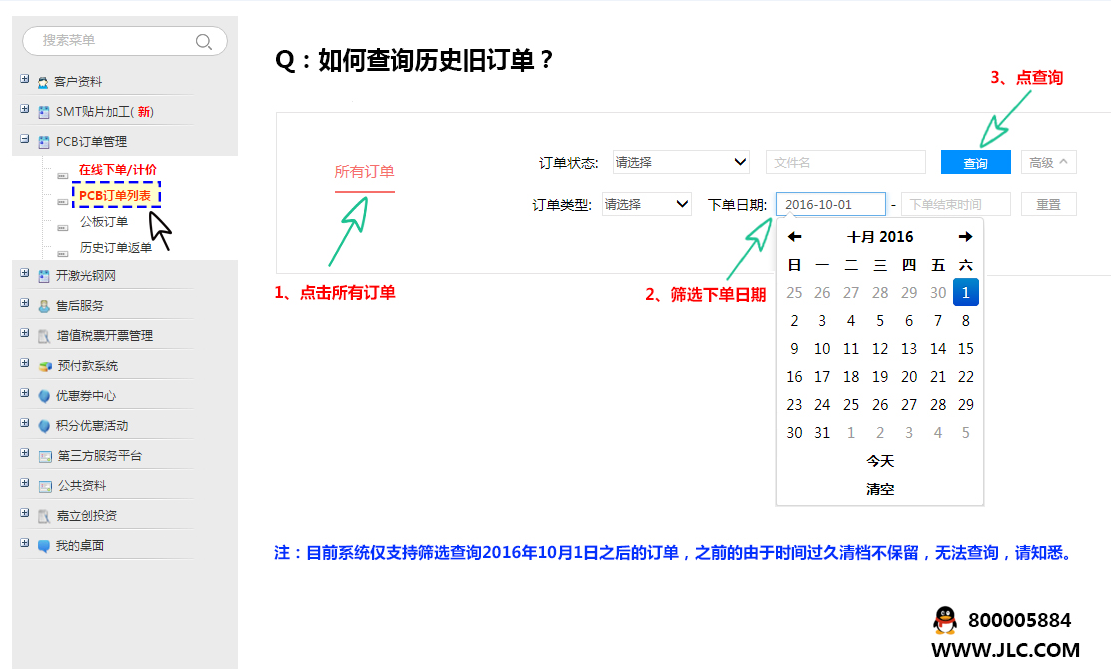Image resolution: width=1111 pixels, height=669 pixels.
Task: Open the 订单类型 dropdown
Action: [x=646, y=204]
